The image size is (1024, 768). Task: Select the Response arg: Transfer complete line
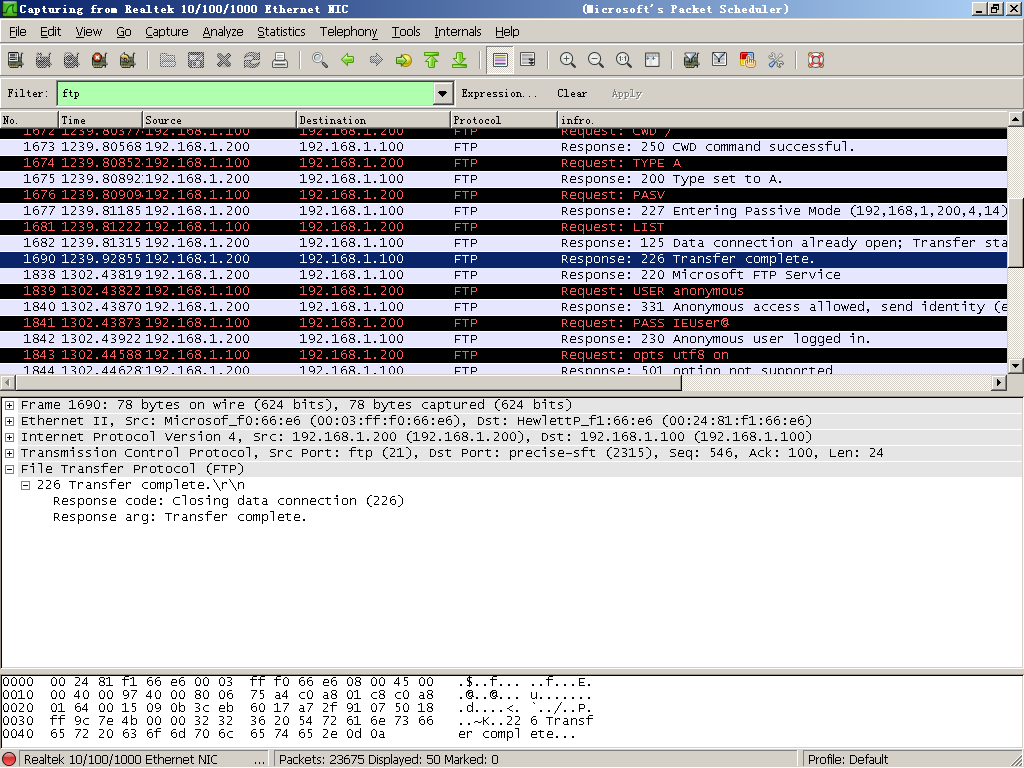point(180,517)
